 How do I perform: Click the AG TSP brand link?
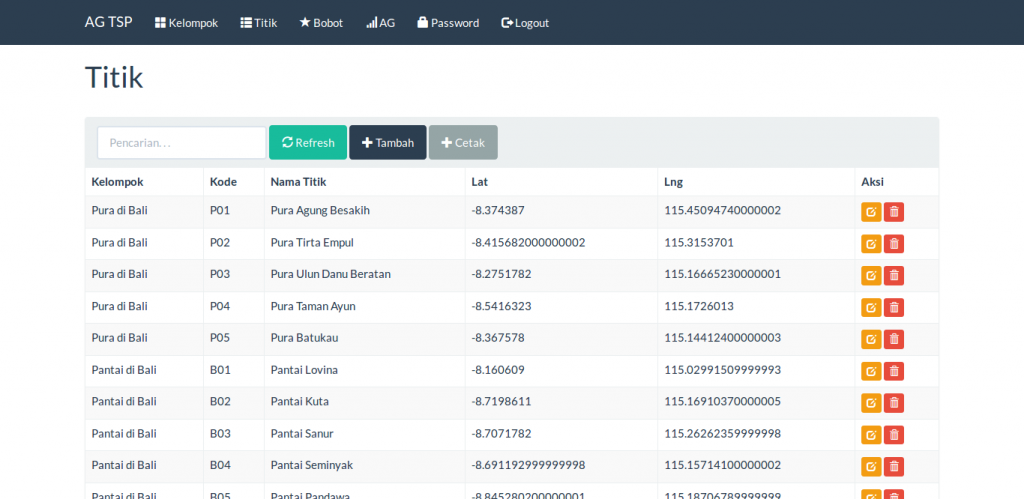pyautogui.click(x=108, y=22)
